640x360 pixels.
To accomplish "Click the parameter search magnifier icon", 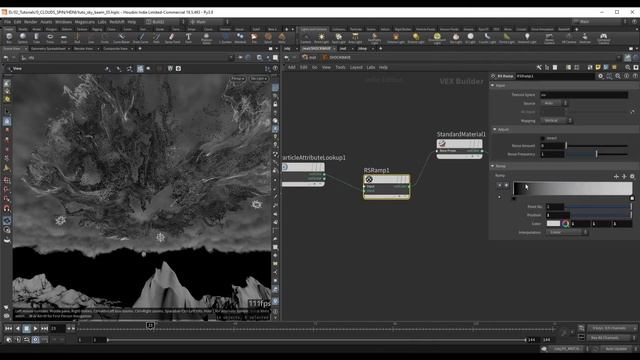I will pyautogui.click(x=618, y=76).
